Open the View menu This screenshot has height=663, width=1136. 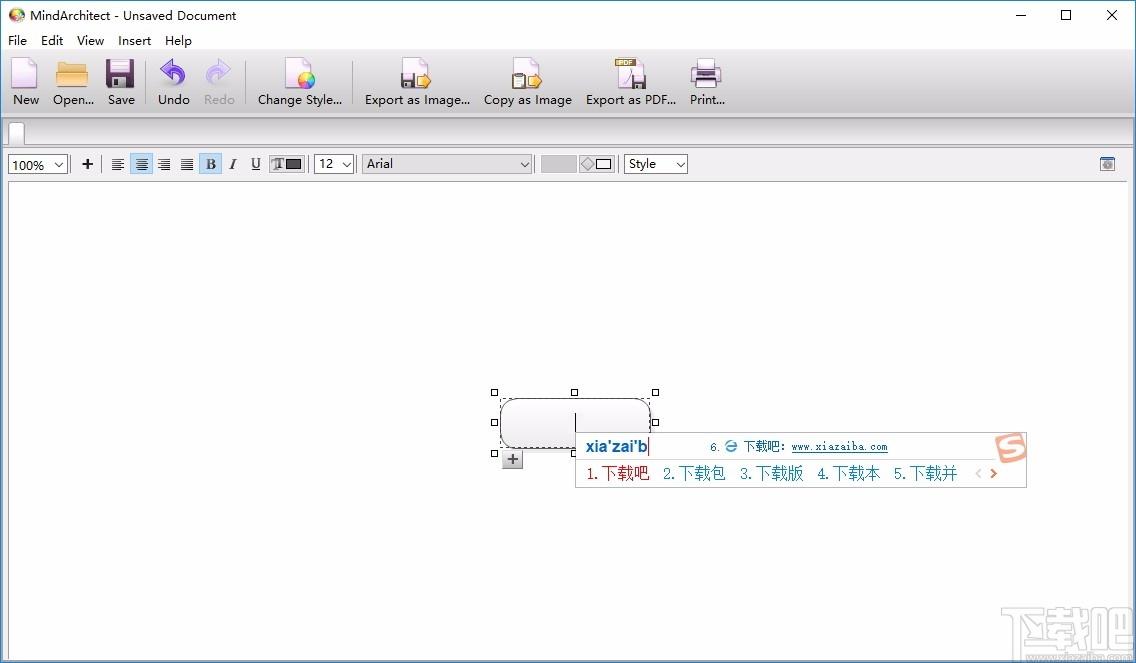[91, 41]
